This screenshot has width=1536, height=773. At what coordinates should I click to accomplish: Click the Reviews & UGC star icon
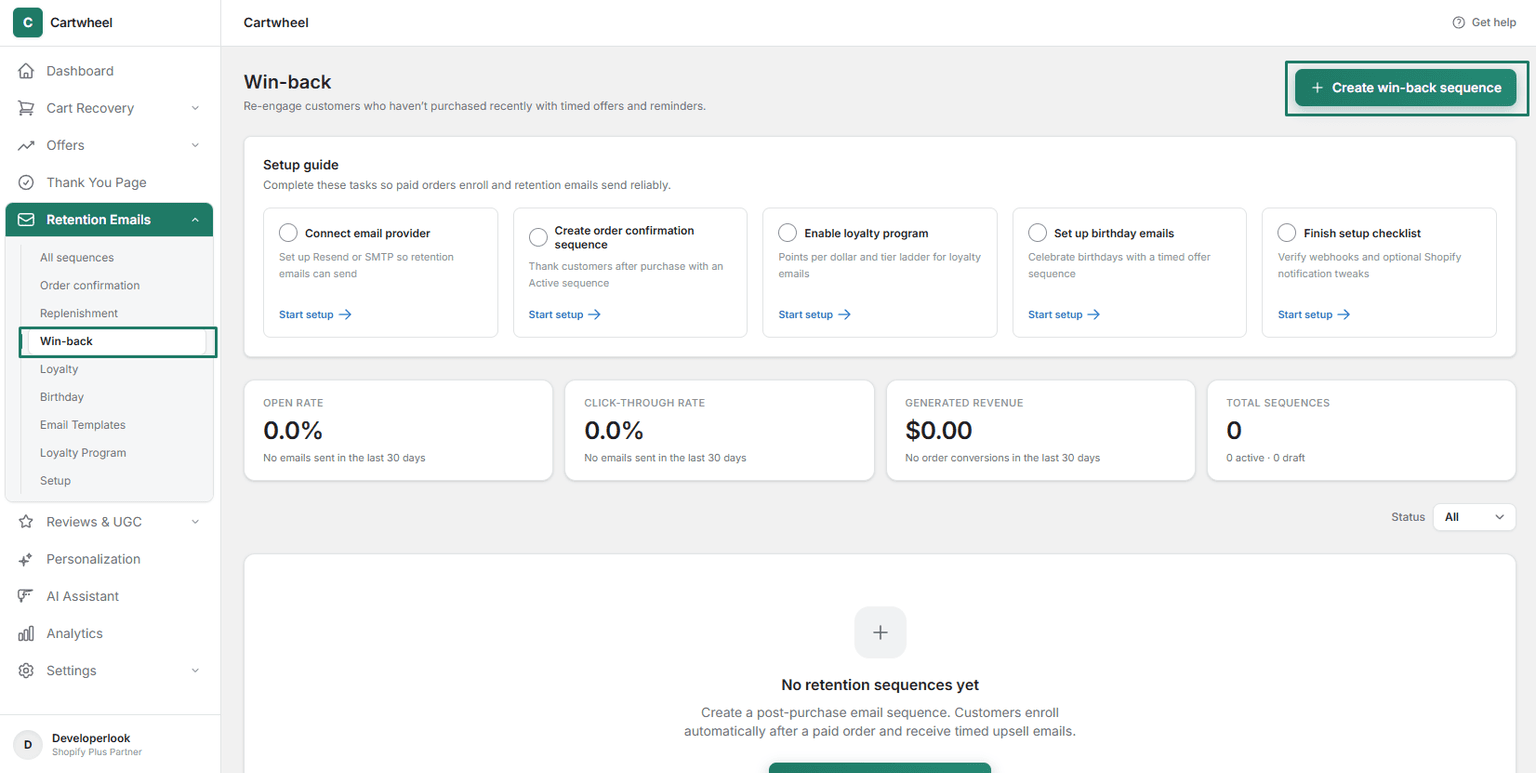[27, 522]
